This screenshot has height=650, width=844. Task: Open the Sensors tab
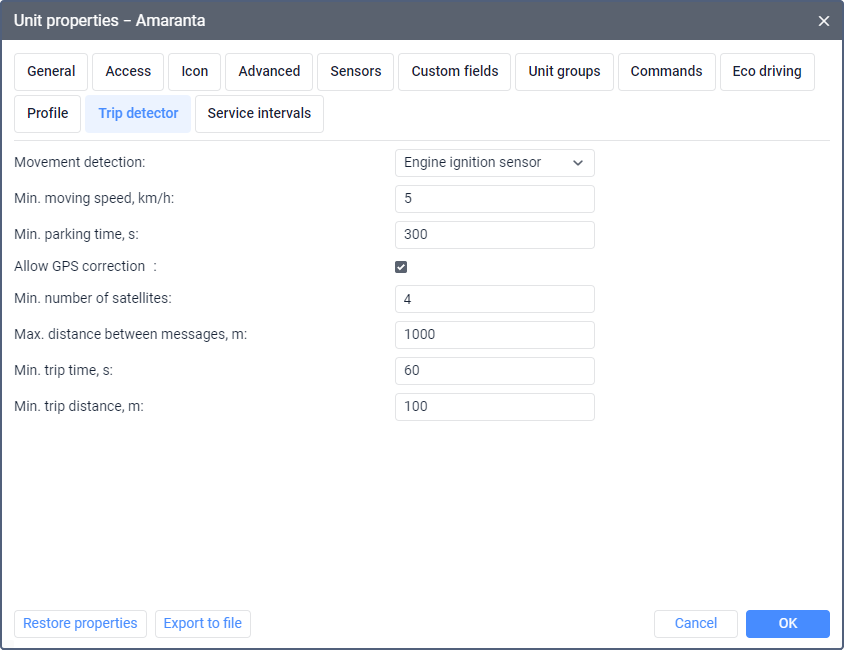(x=356, y=72)
